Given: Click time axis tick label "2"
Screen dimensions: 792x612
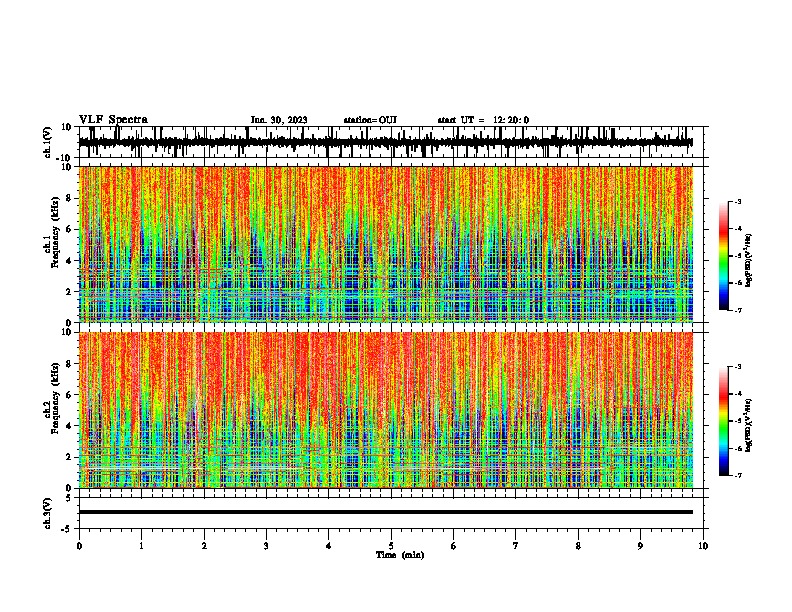Looking at the screenshot, I should click(x=204, y=546).
